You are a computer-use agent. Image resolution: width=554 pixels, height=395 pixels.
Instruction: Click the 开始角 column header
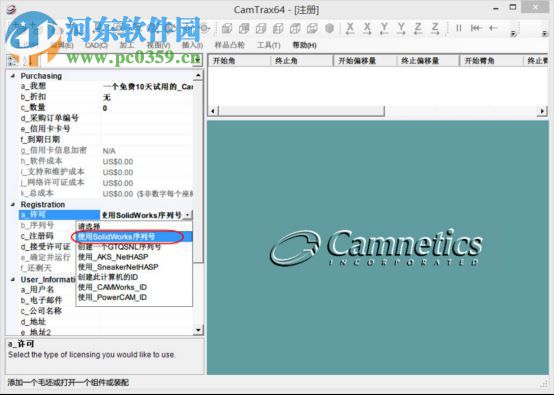coord(239,61)
